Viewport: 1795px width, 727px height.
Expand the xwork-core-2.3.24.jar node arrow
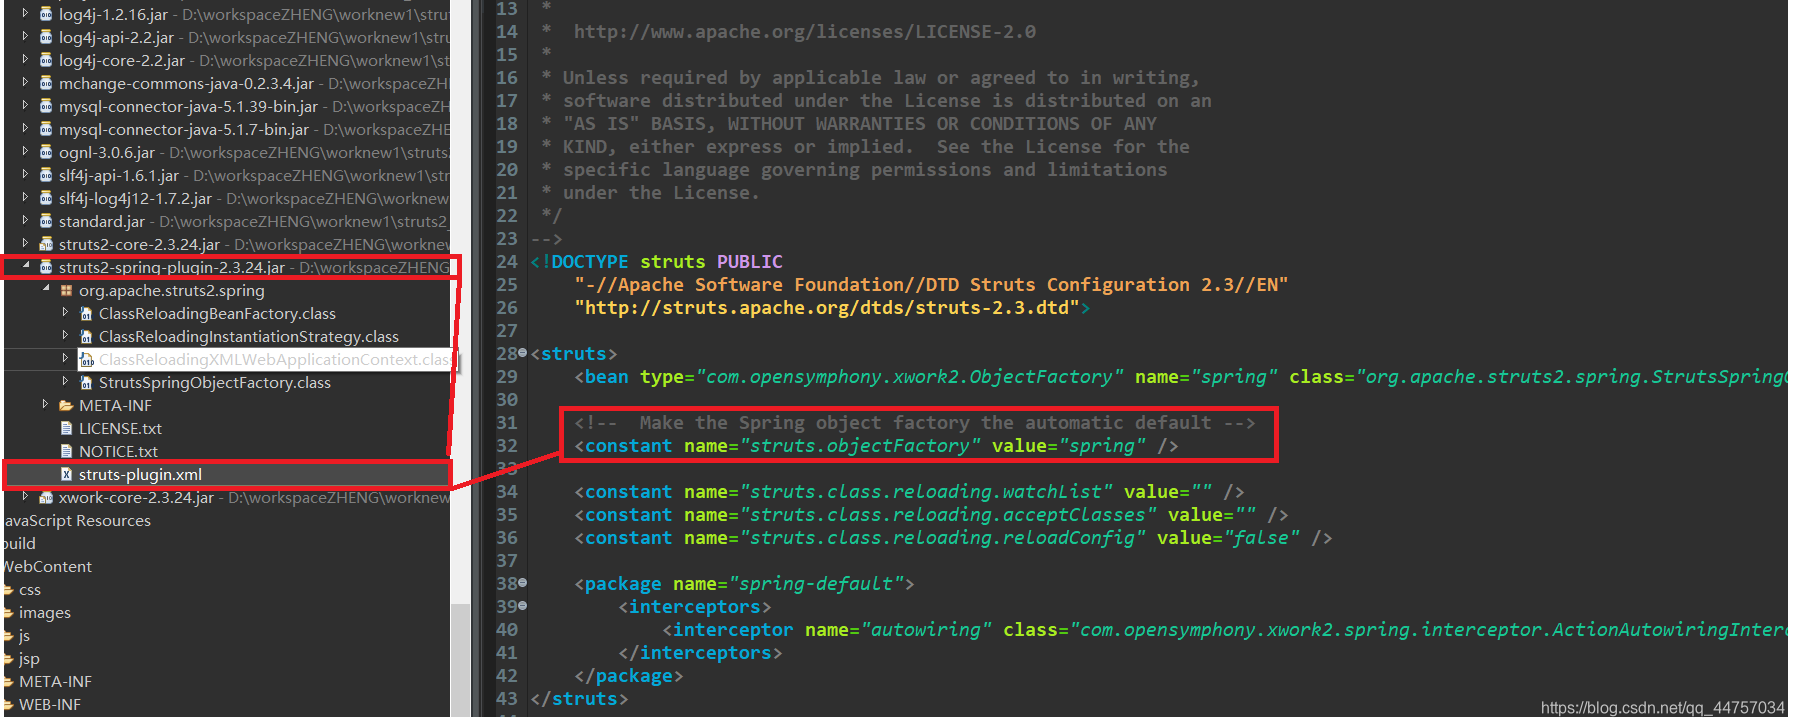coord(25,497)
